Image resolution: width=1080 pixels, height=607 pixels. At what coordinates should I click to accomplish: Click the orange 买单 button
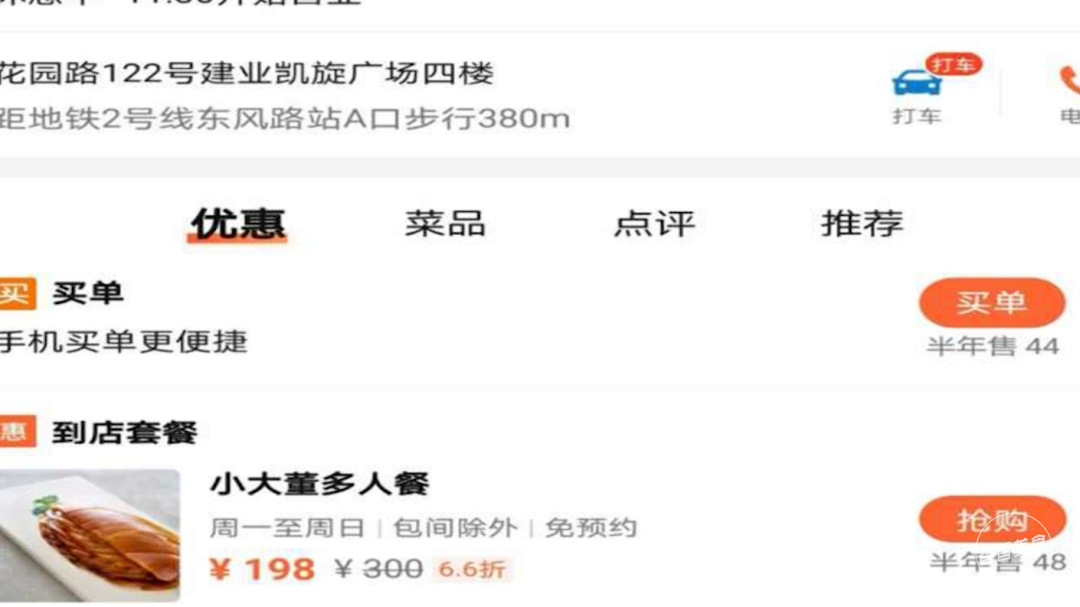coord(992,303)
